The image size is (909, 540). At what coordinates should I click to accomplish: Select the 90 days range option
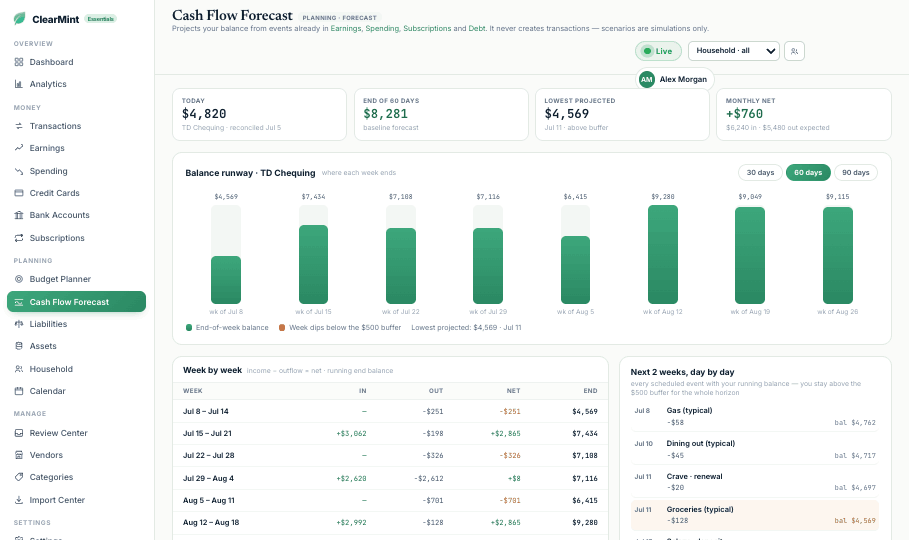(x=856, y=173)
